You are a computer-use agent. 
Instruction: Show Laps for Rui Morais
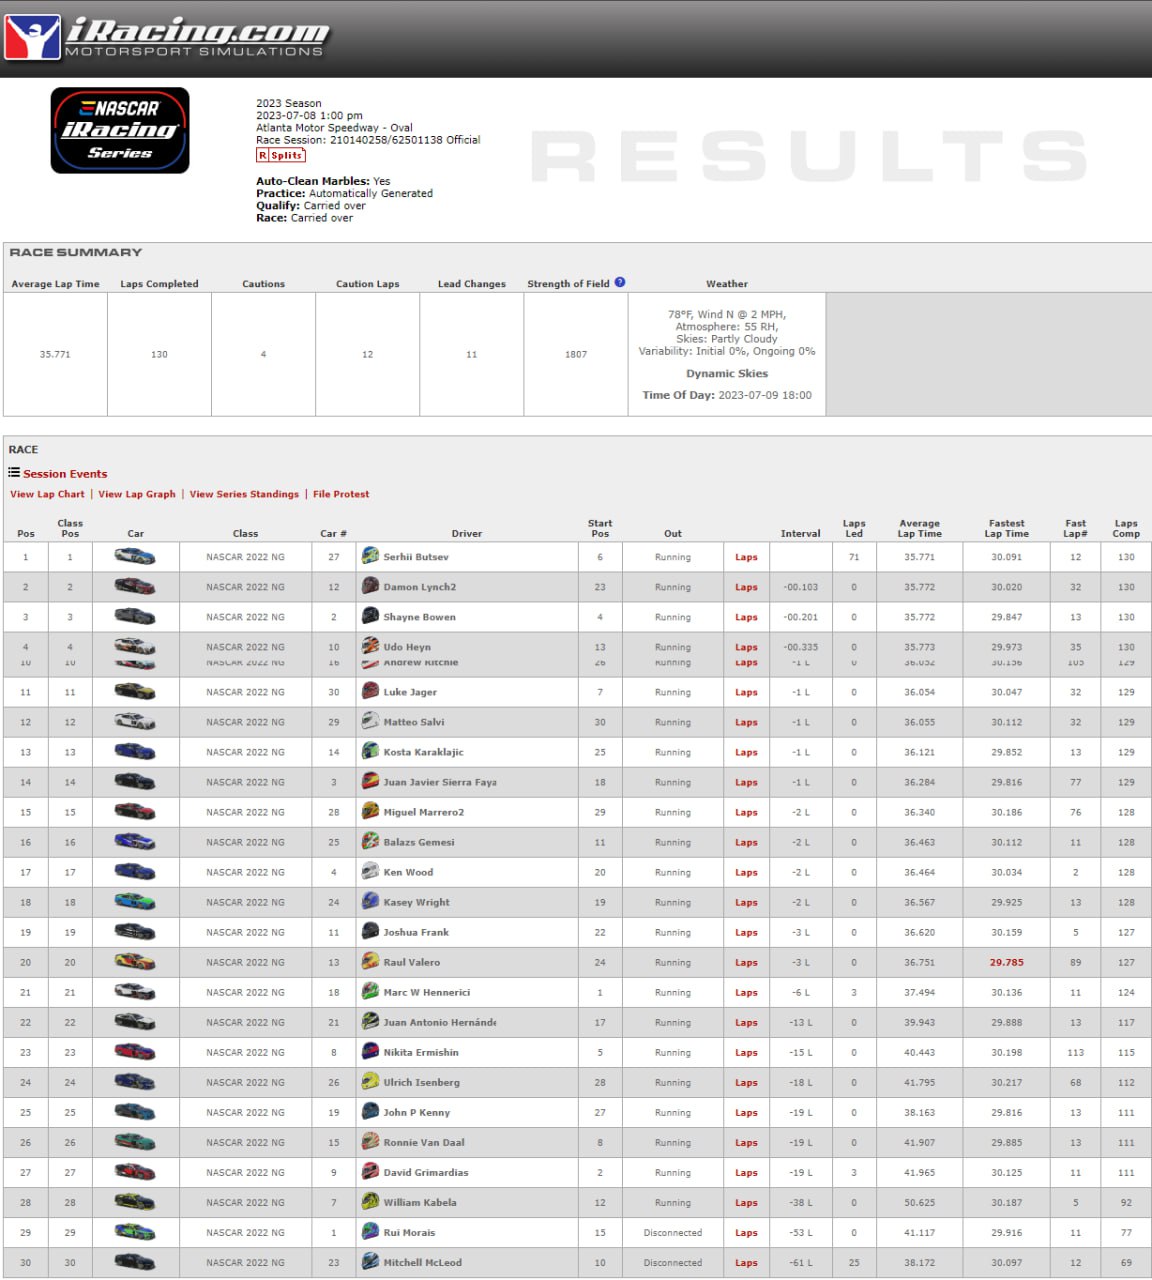pyautogui.click(x=746, y=1233)
